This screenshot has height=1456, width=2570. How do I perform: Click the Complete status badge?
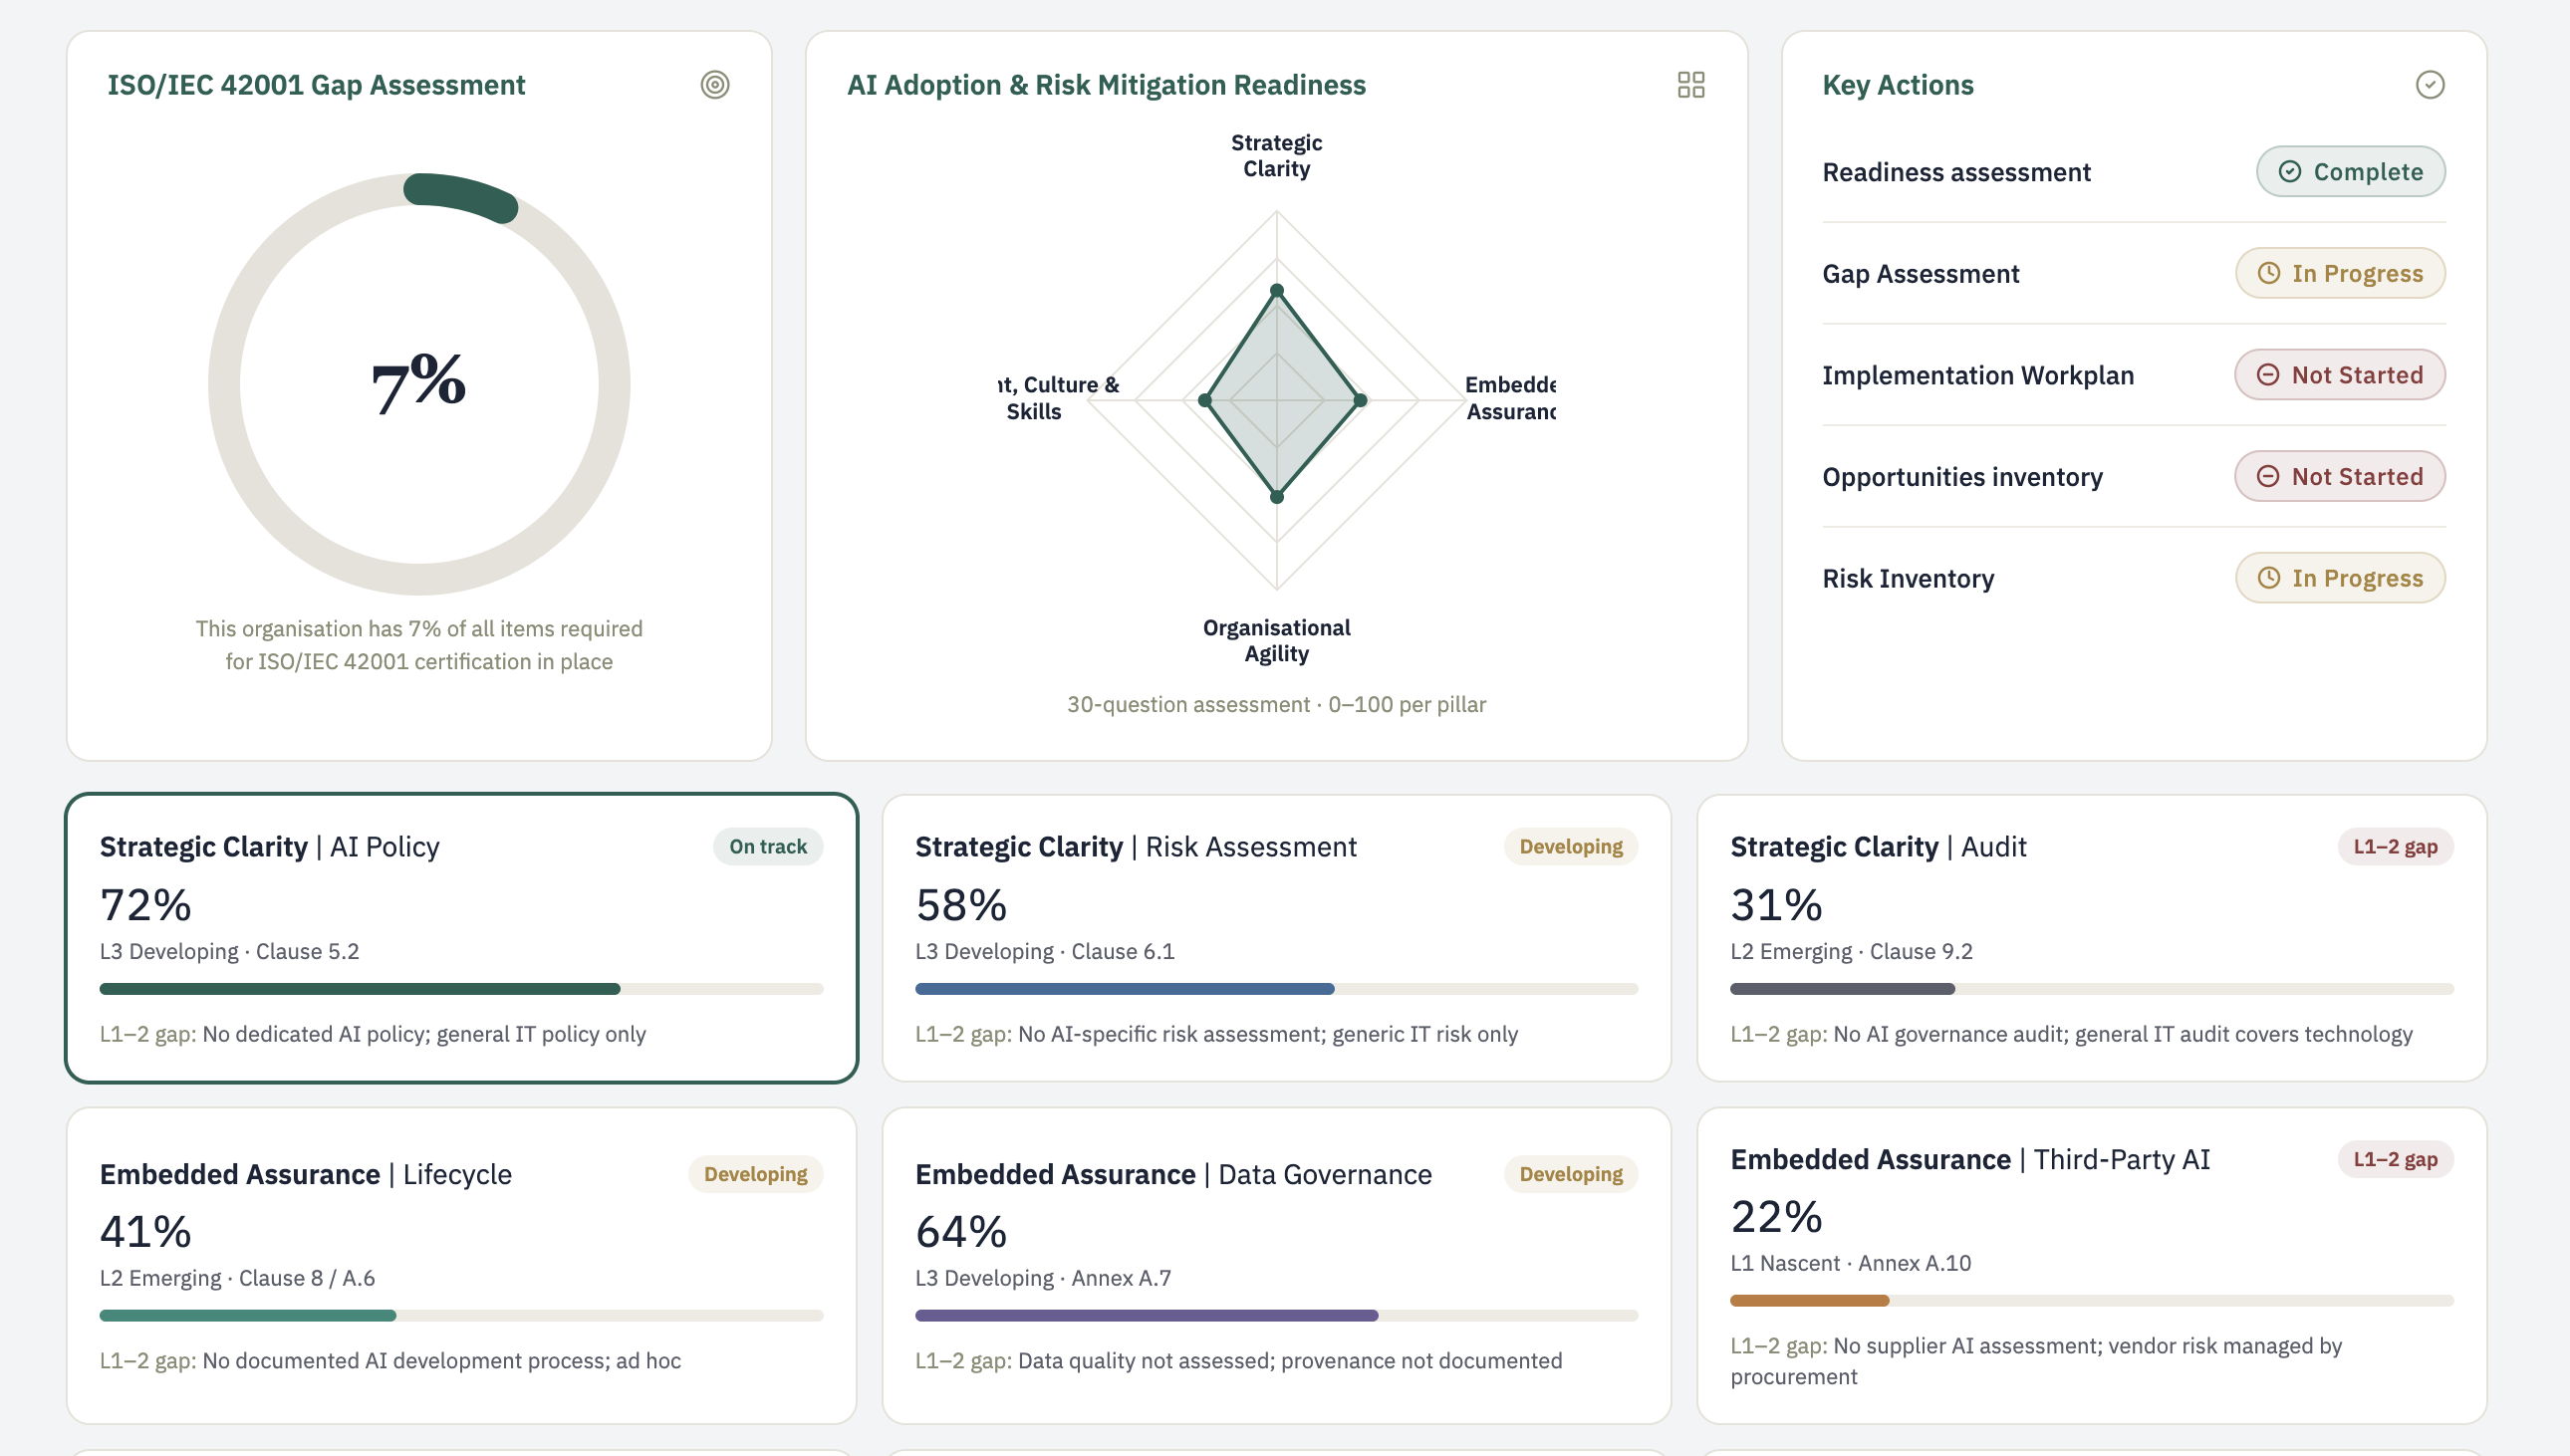[x=2351, y=172]
